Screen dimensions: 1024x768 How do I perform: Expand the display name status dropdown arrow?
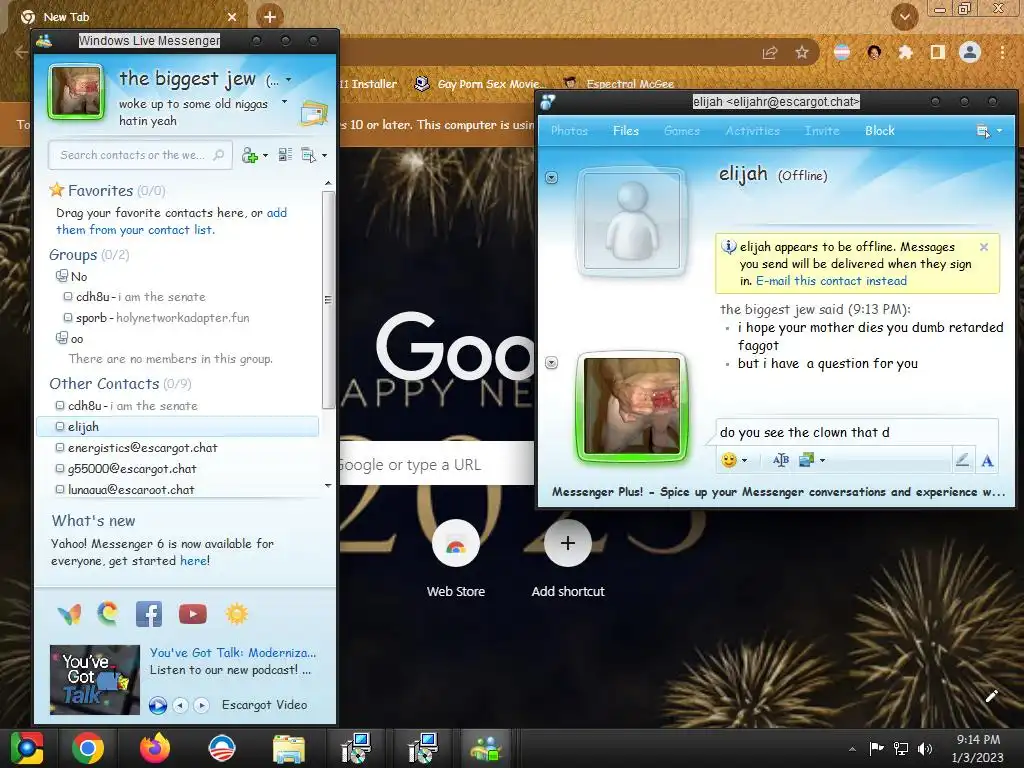[x=289, y=80]
